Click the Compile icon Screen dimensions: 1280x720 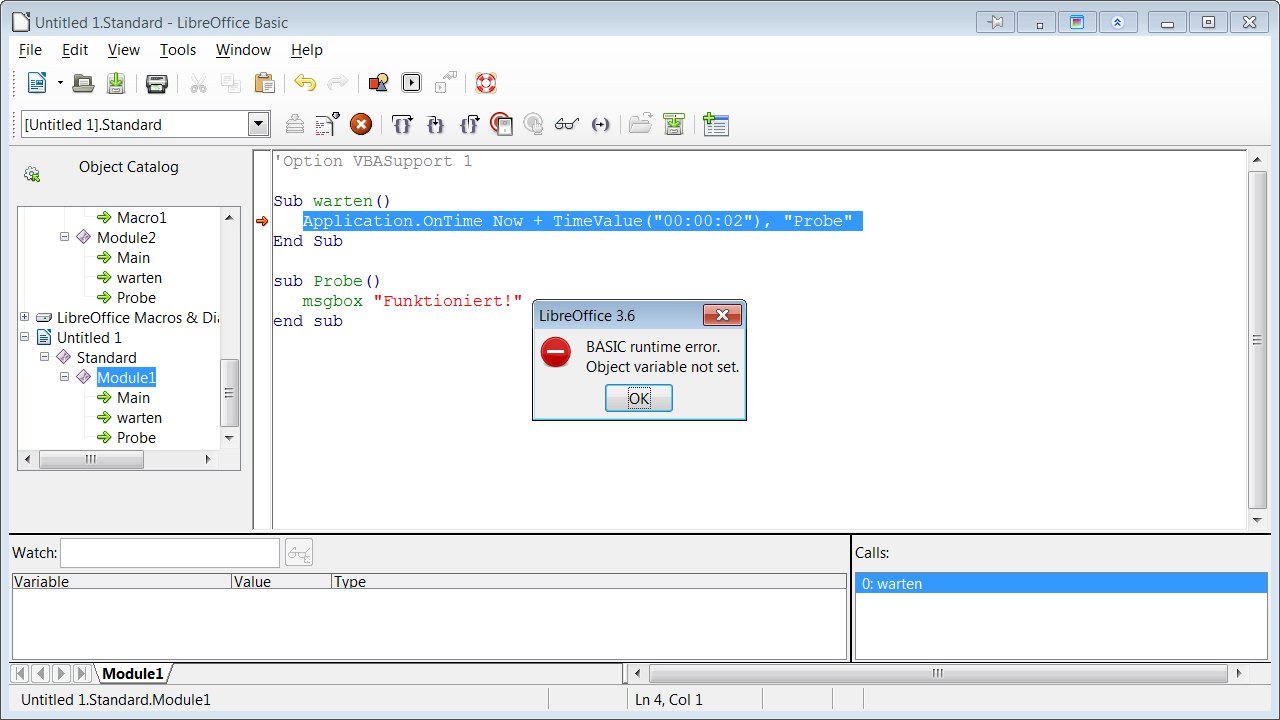[x=295, y=124]
